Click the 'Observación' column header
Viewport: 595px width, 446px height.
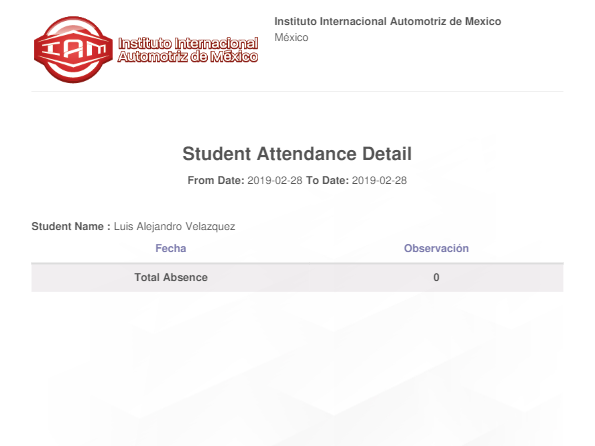[x=436, y=248]
